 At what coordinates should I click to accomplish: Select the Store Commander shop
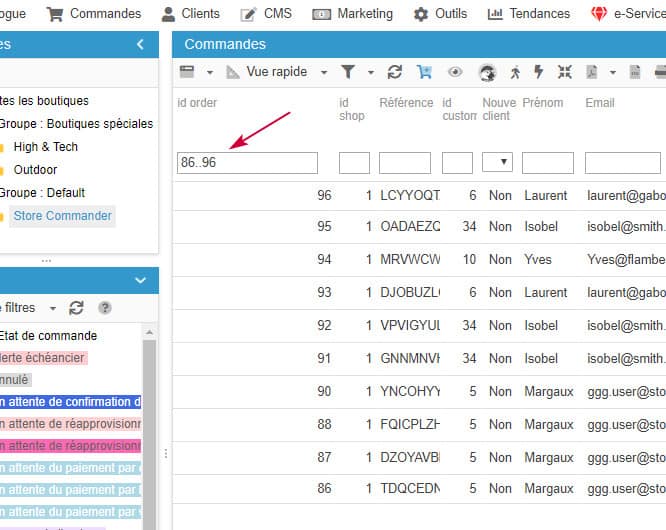pyautogui.click(x=62, y=216)
